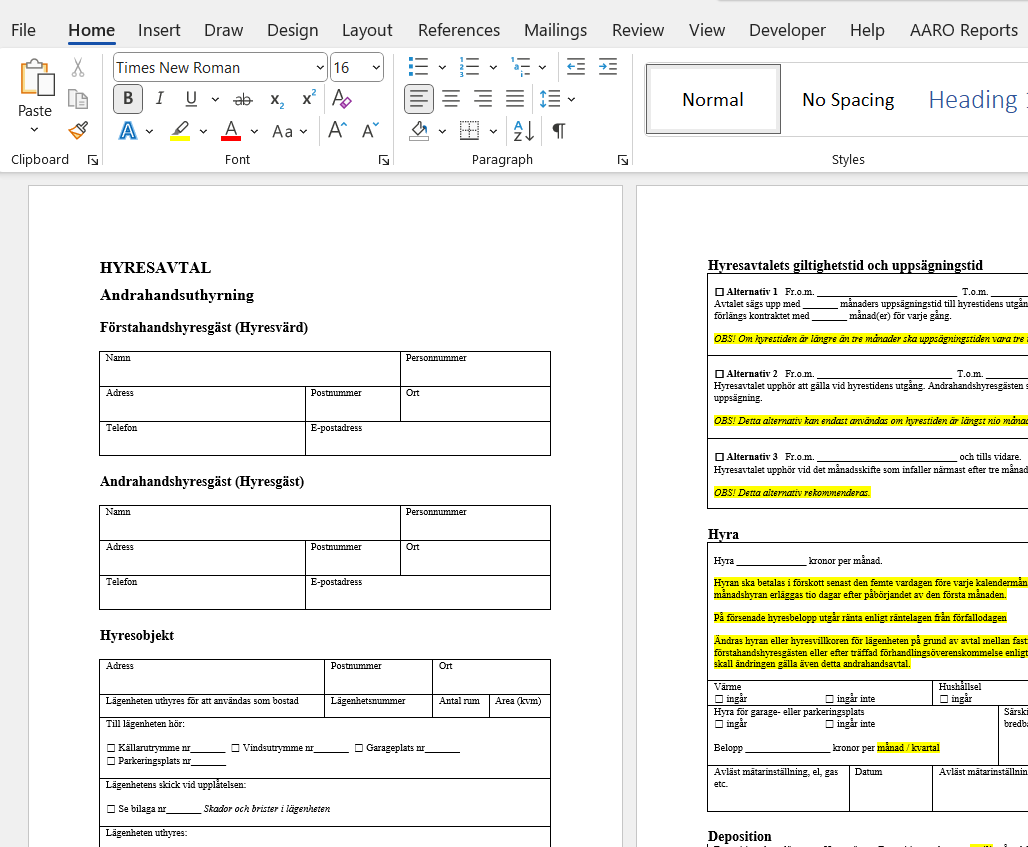Apply italic formatting
This screenshot has height=847, width=1028.
159,99
